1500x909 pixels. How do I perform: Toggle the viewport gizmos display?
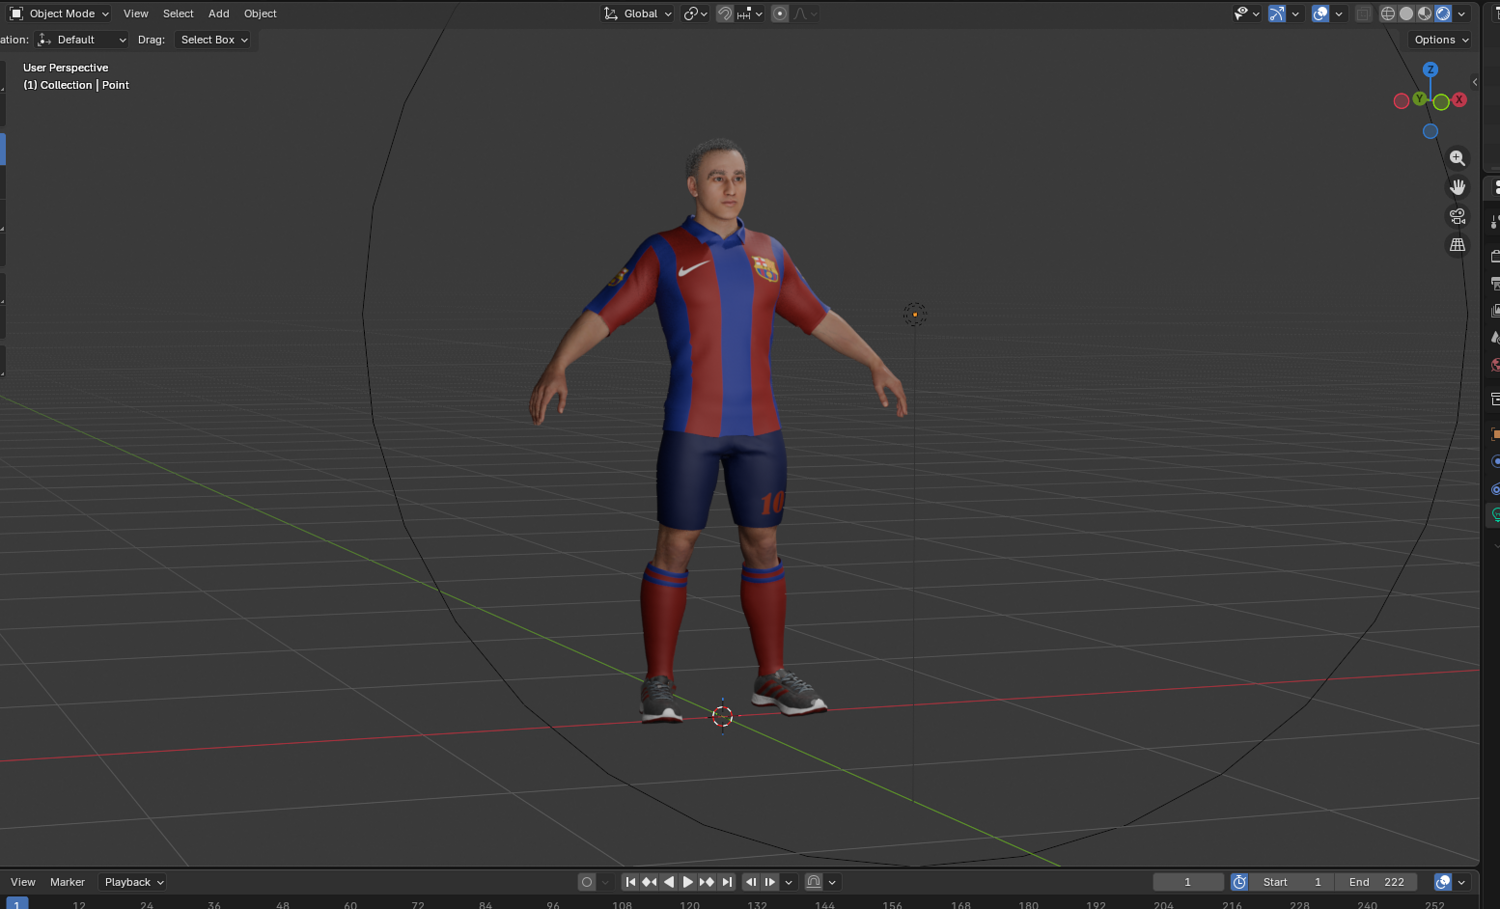coord(1277,14)
